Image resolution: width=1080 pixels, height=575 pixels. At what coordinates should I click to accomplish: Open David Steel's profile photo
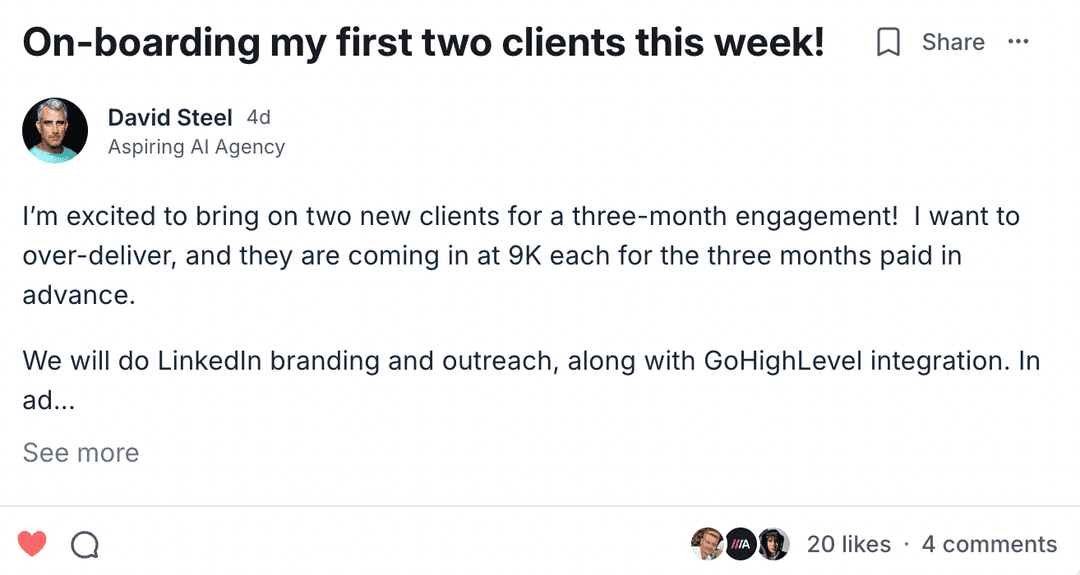click(55, 130)
